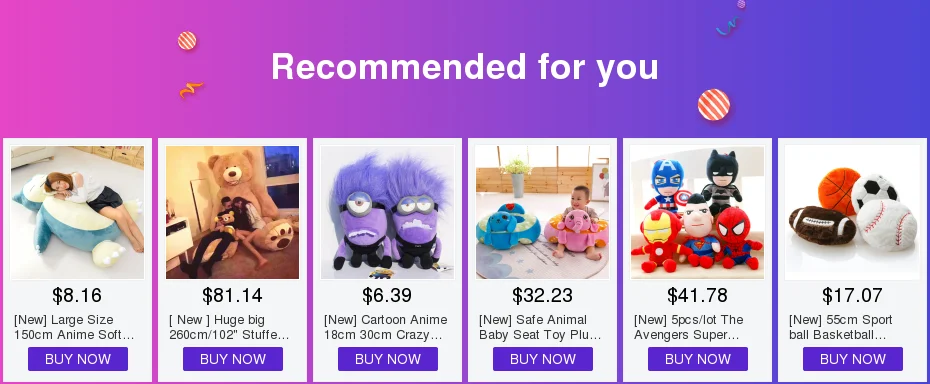
Task: Open the Huge big 260cm/102" Stuffed title
Action: click(x=229, y=327)
